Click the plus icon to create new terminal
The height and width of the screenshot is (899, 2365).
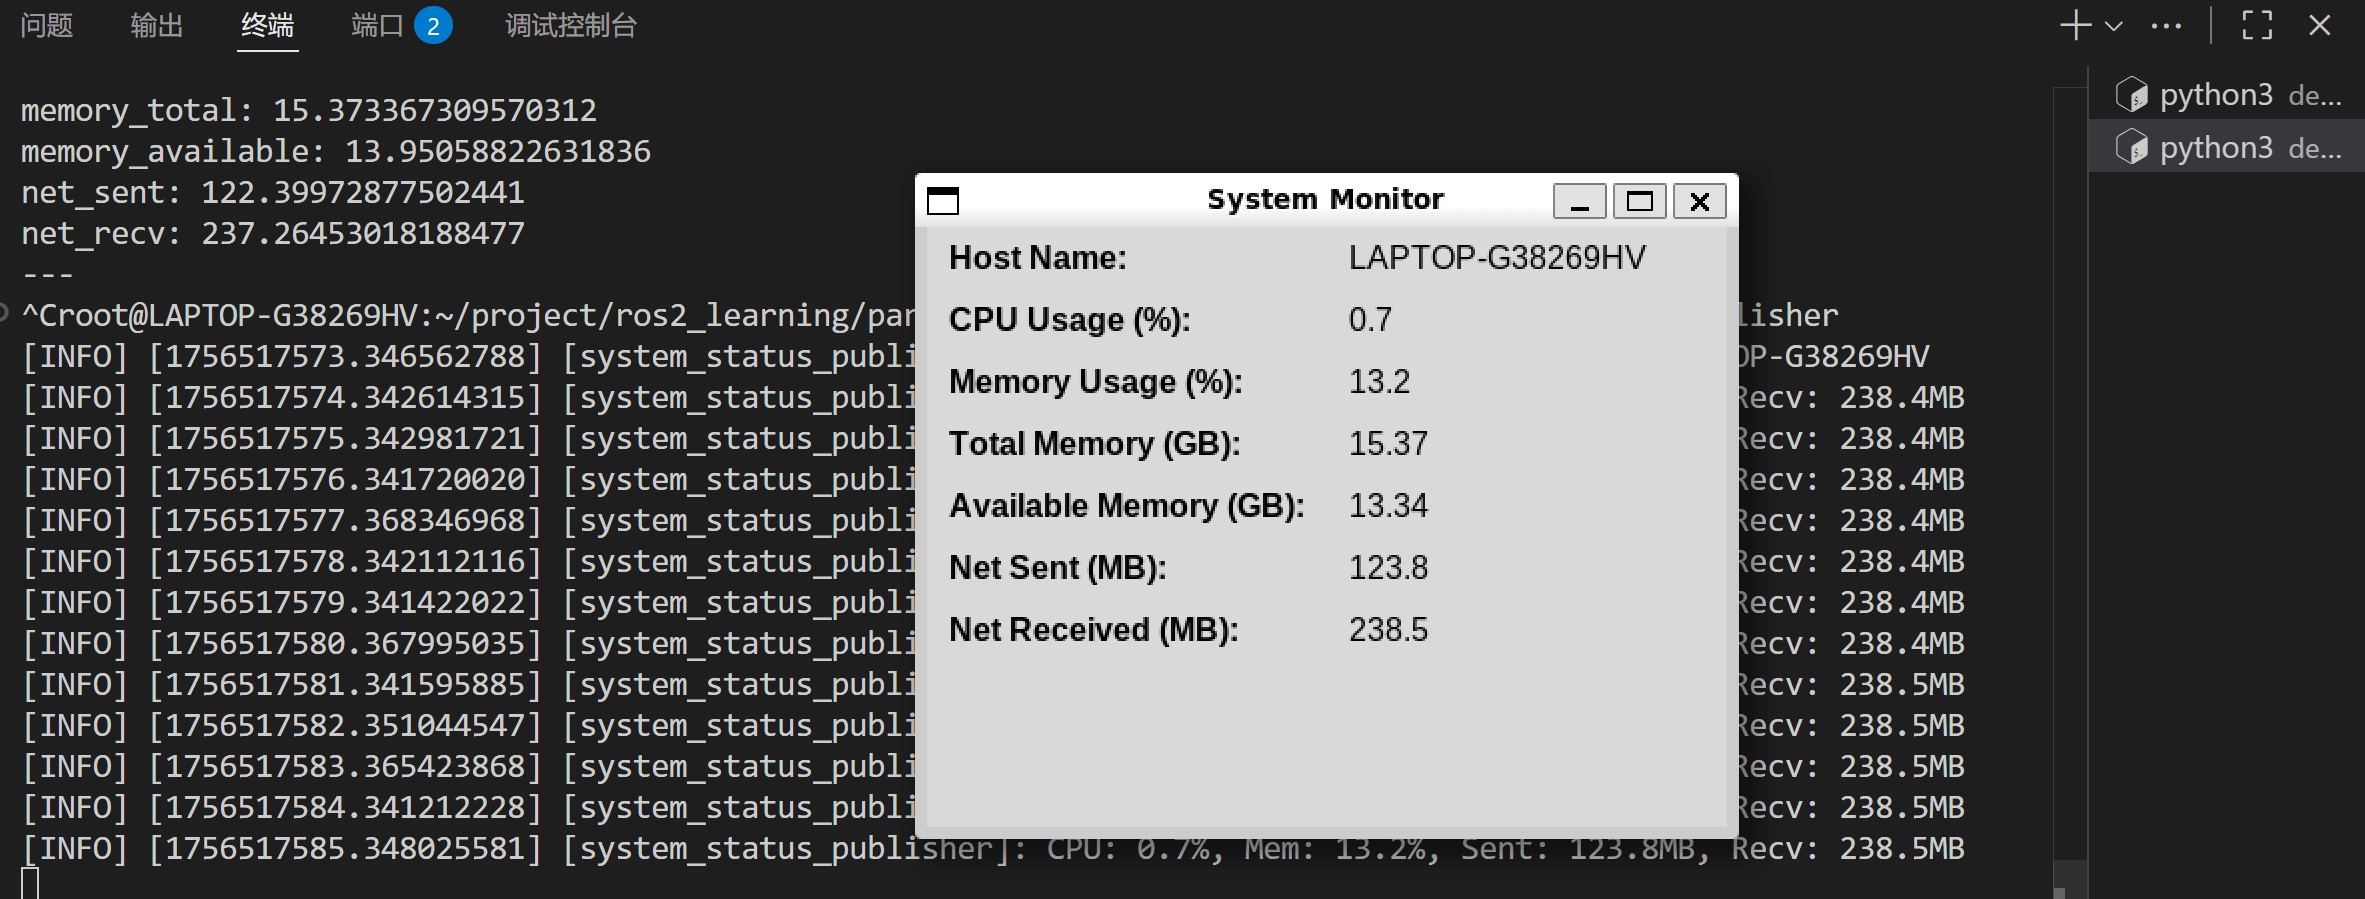coord(2076,26)
